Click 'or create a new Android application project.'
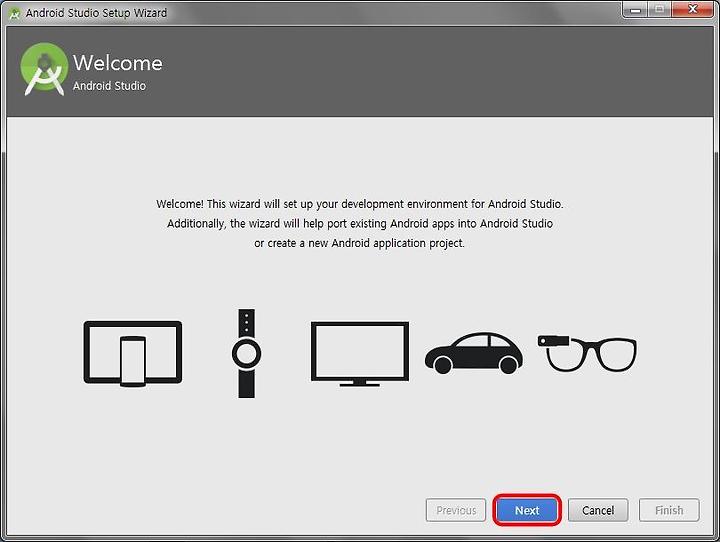Viewport: 720px width, 542px height. click(x=360, y=243)
